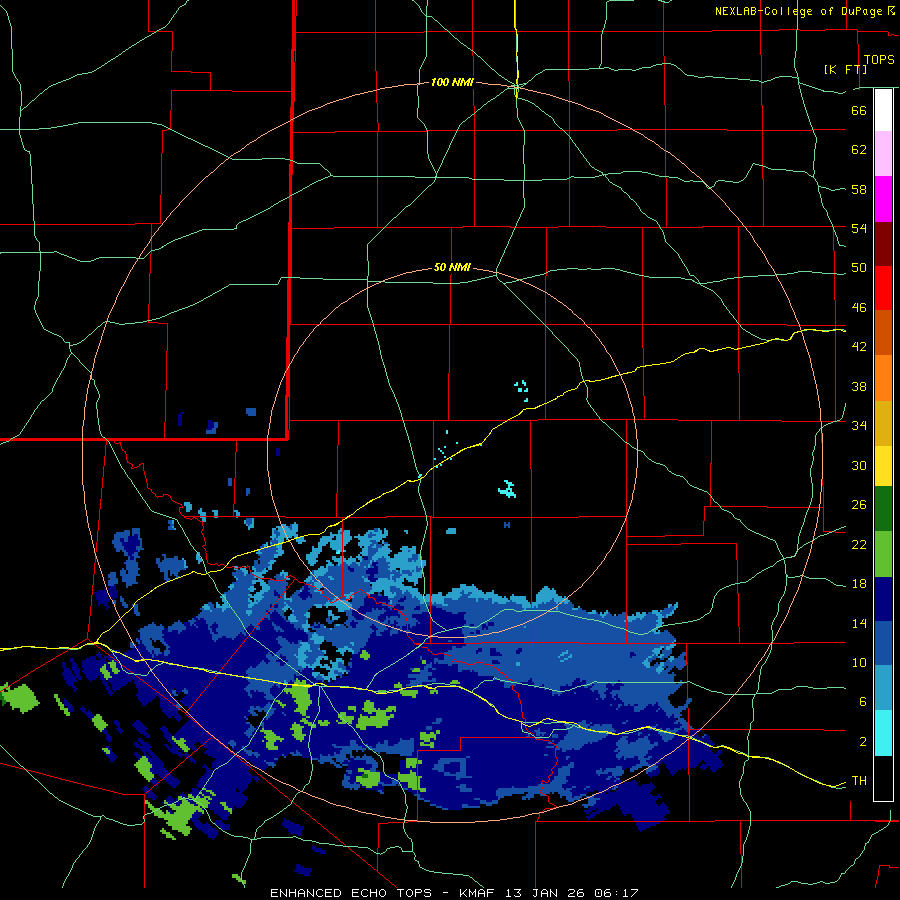Click the 'TOPS' legend title
The image size is (900, 900).
pos(879,60)
